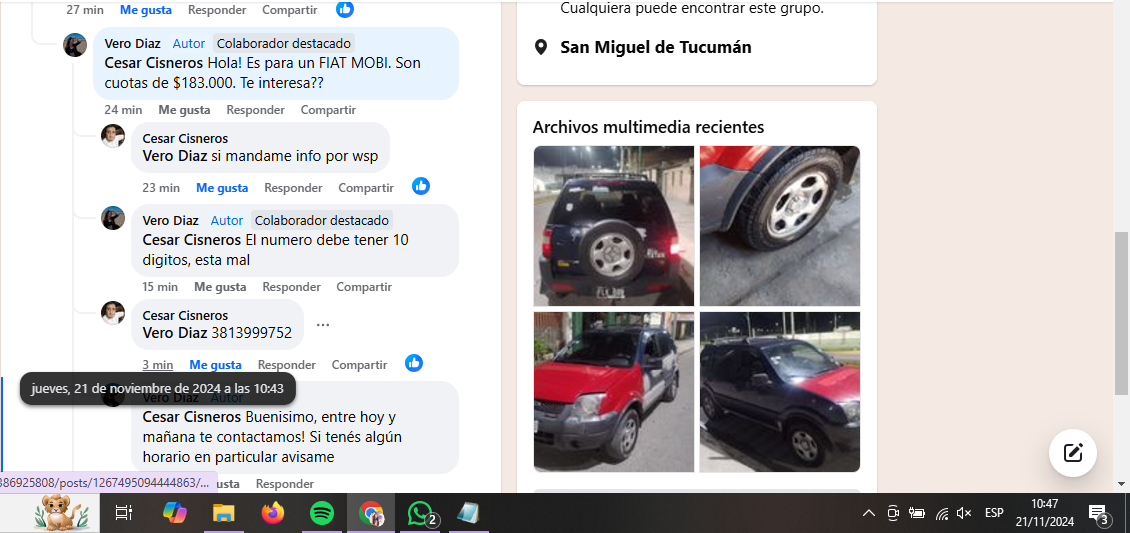Click the like reaction beside the phone number comment
1130x533 pixels.
point(414,363)
